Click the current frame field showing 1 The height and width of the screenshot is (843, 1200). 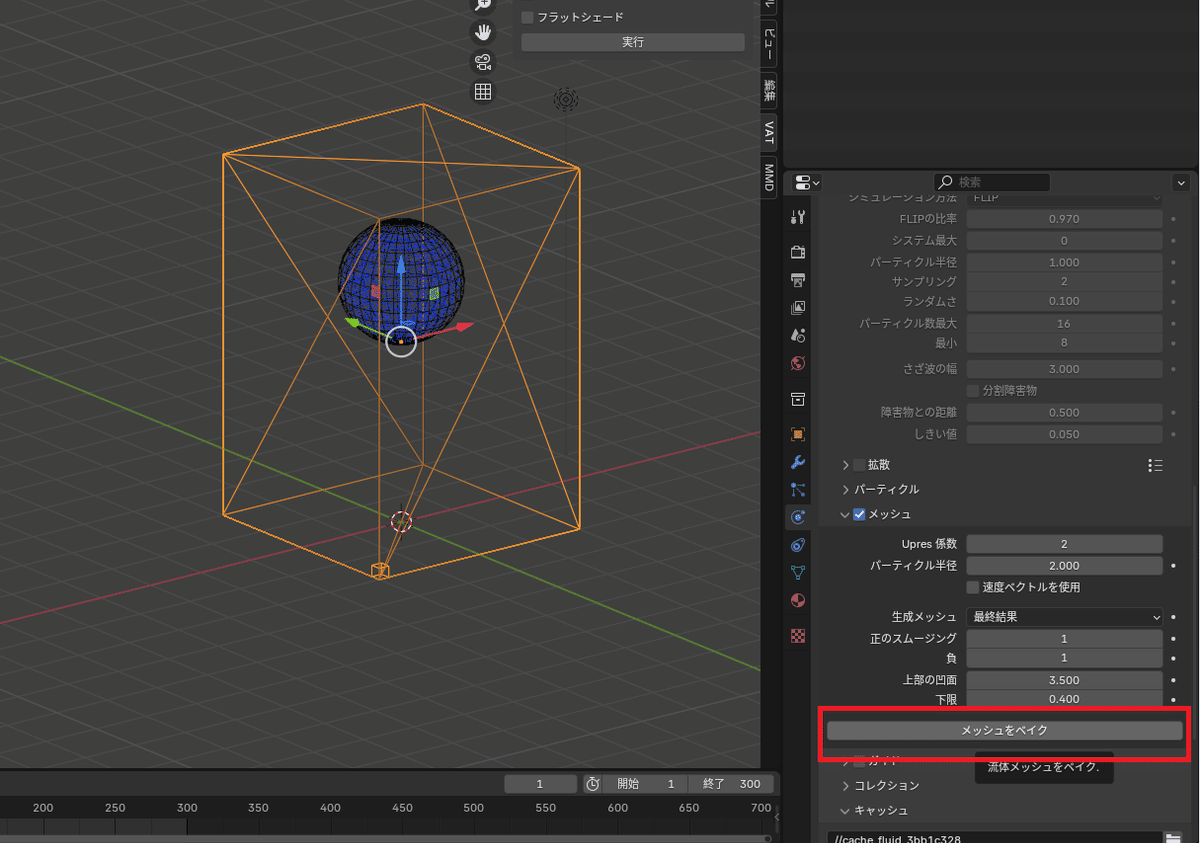pyautogui.click(x=540, y=784)
